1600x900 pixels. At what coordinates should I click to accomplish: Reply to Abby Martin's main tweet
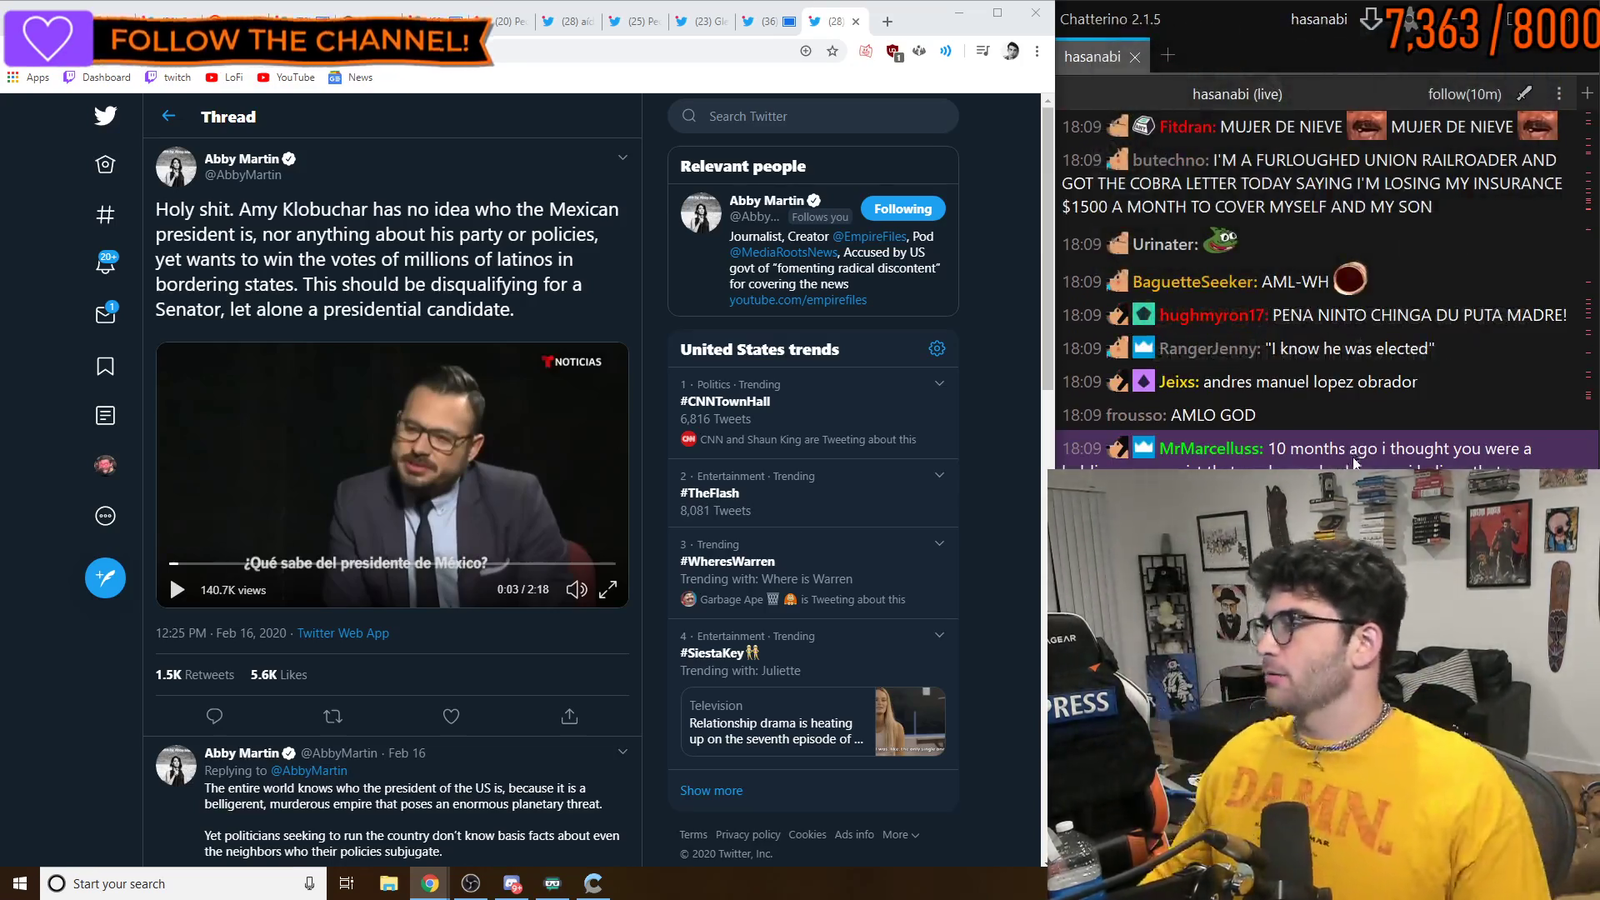coord(214,716)
